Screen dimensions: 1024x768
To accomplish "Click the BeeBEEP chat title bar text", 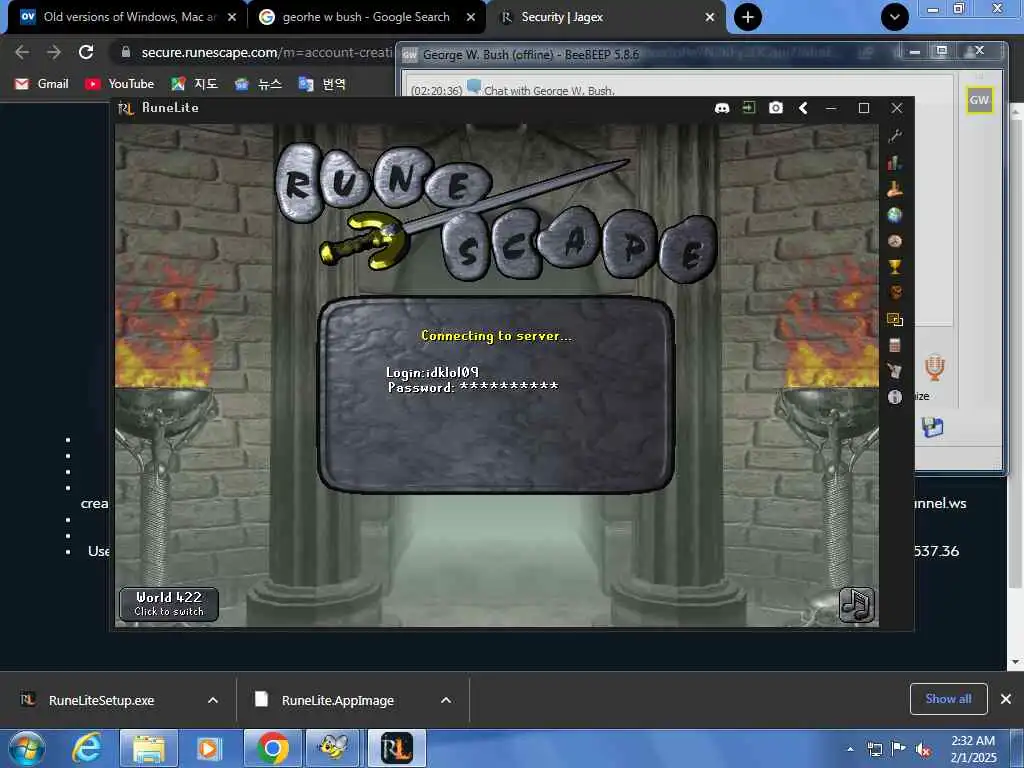I will pyautogui.click(x=530, y=54).
